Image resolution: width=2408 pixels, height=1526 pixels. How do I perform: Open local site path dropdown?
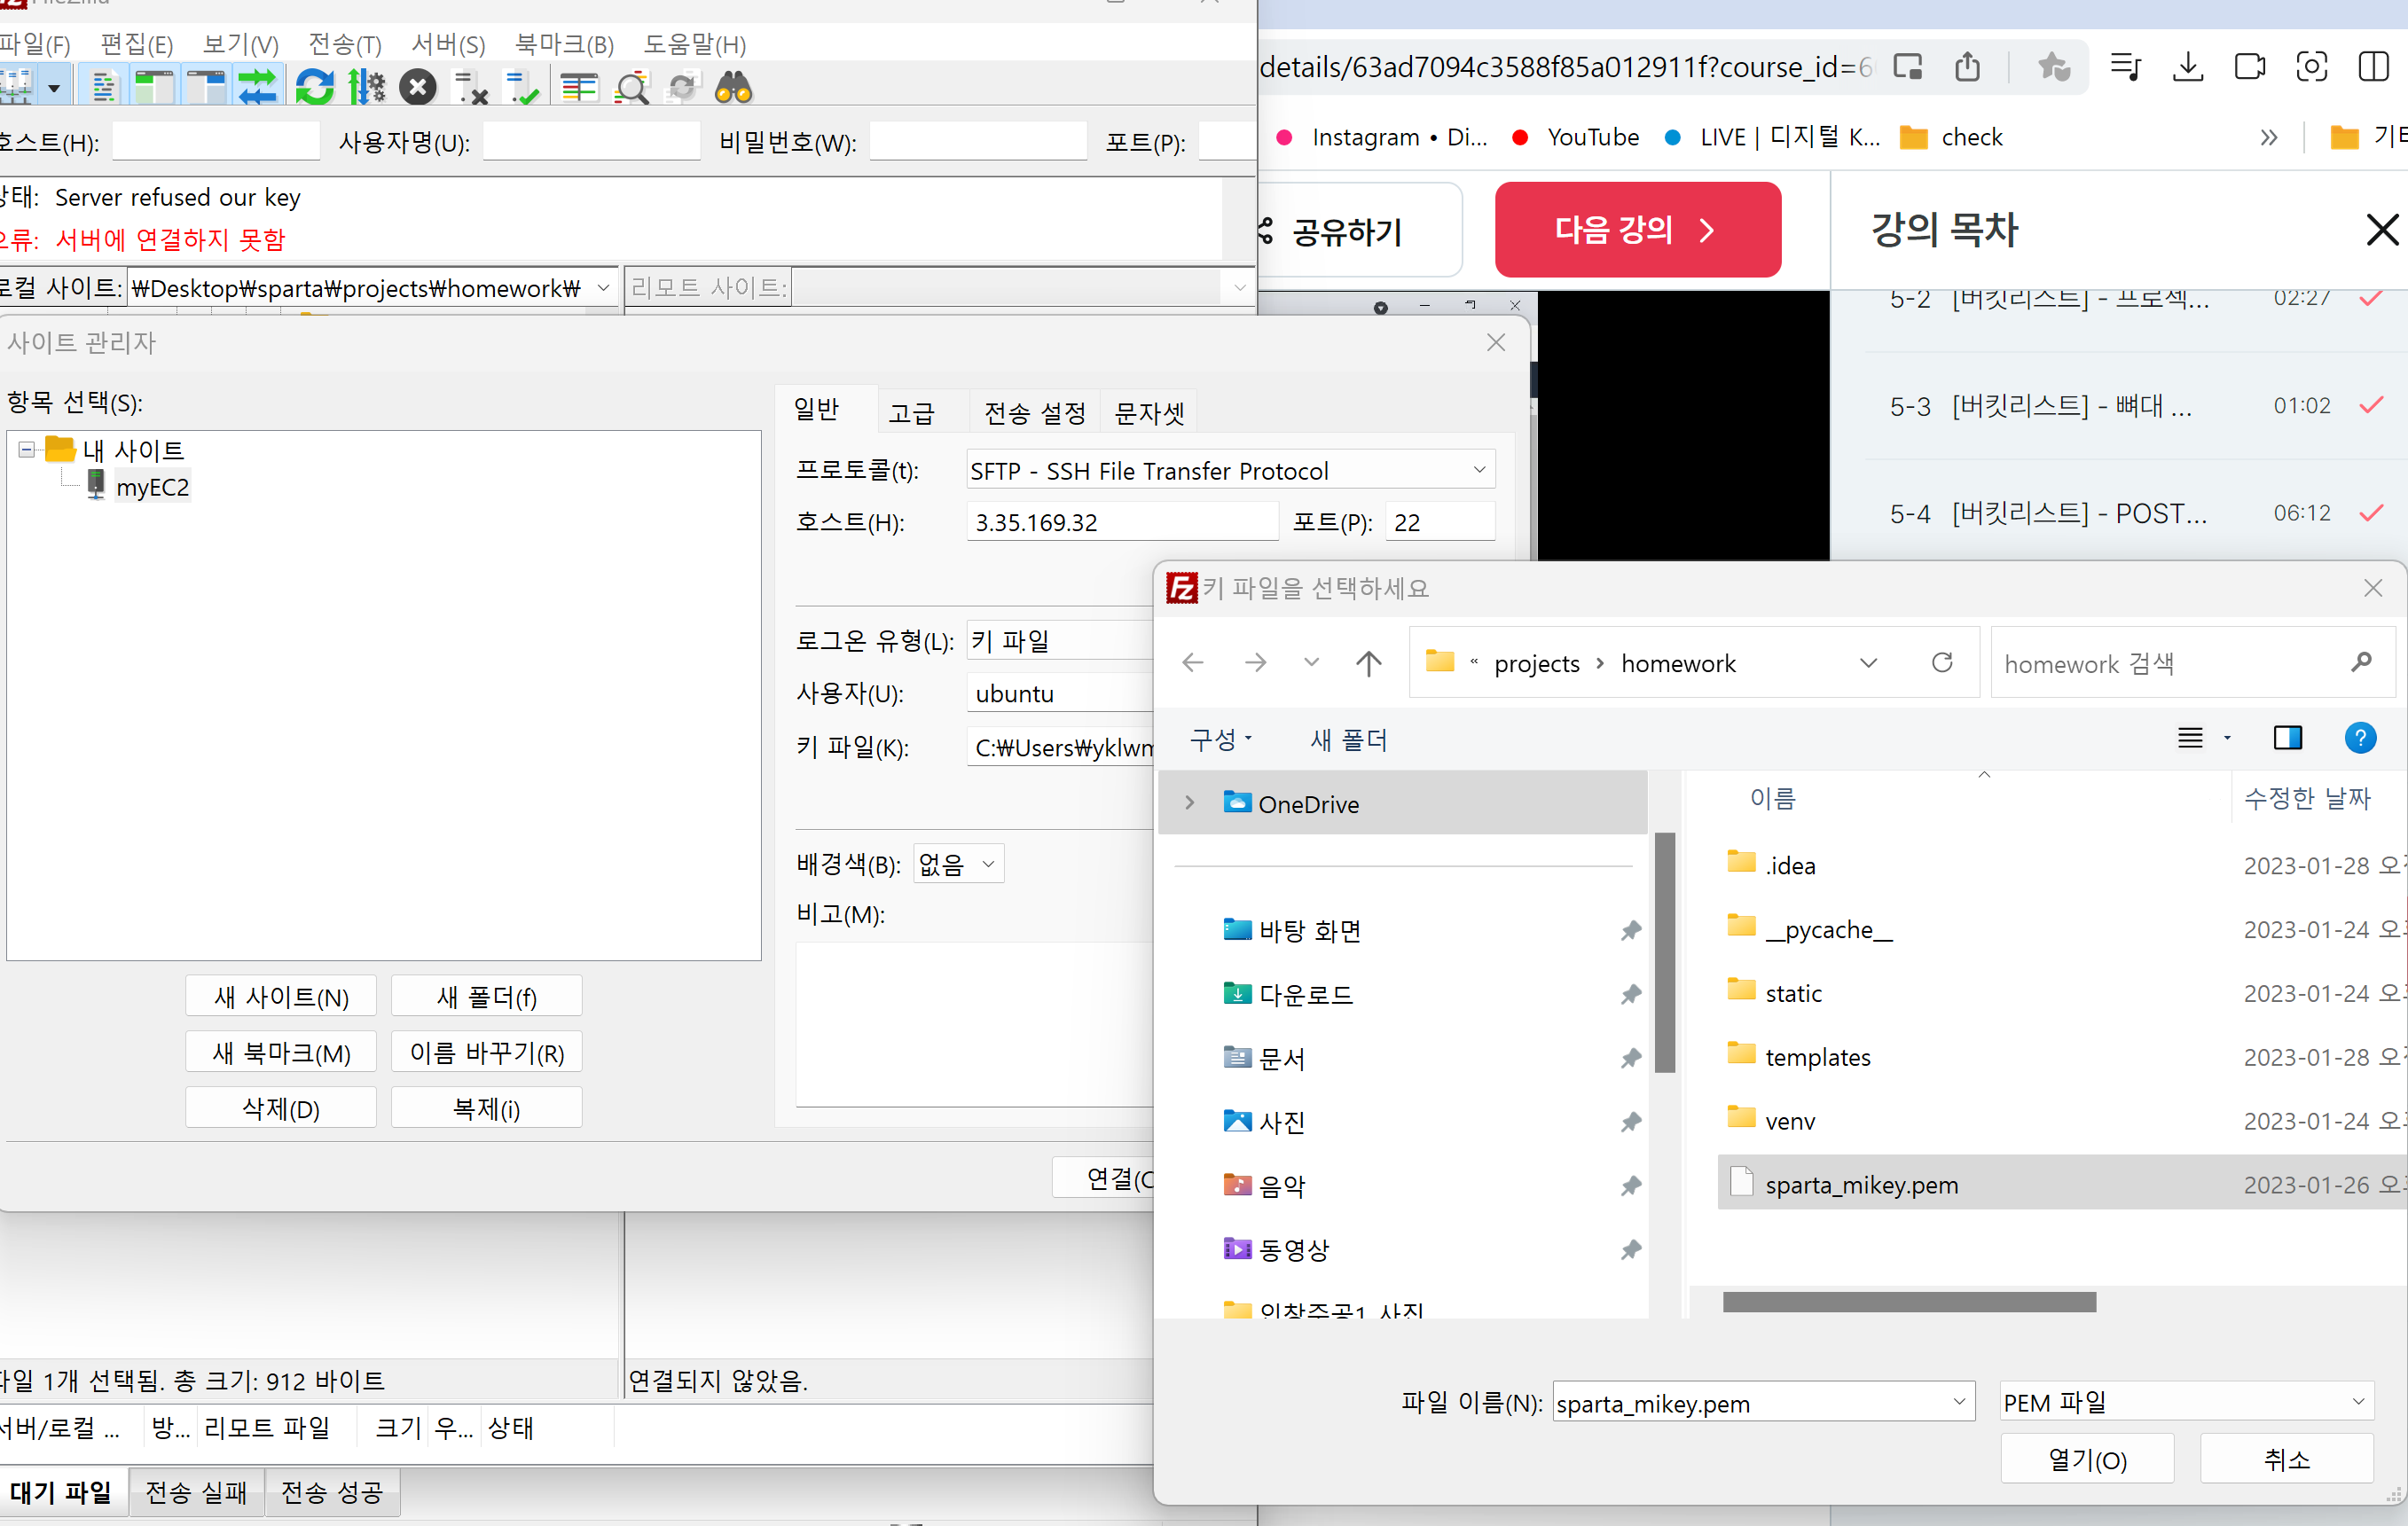coord(603,288)
